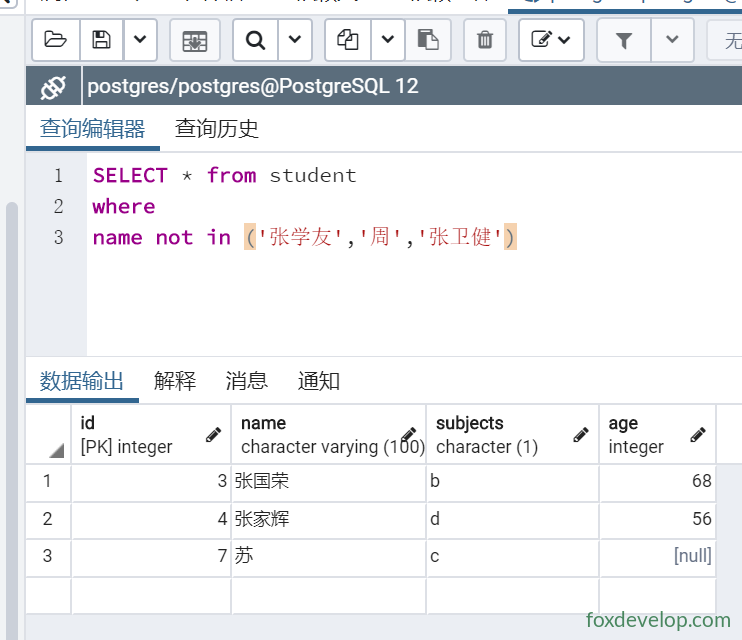Select all rows via grid corner triangle

point(56,450)
